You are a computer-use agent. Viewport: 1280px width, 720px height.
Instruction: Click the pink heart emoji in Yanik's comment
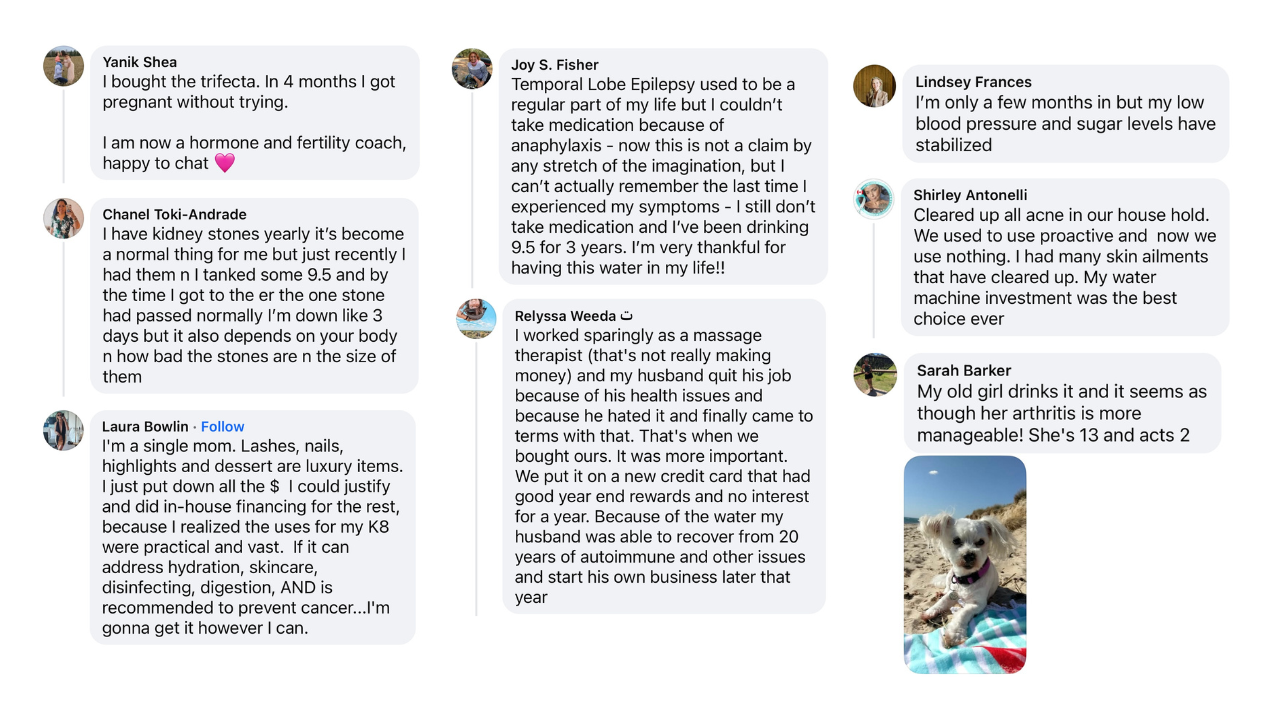224,163
